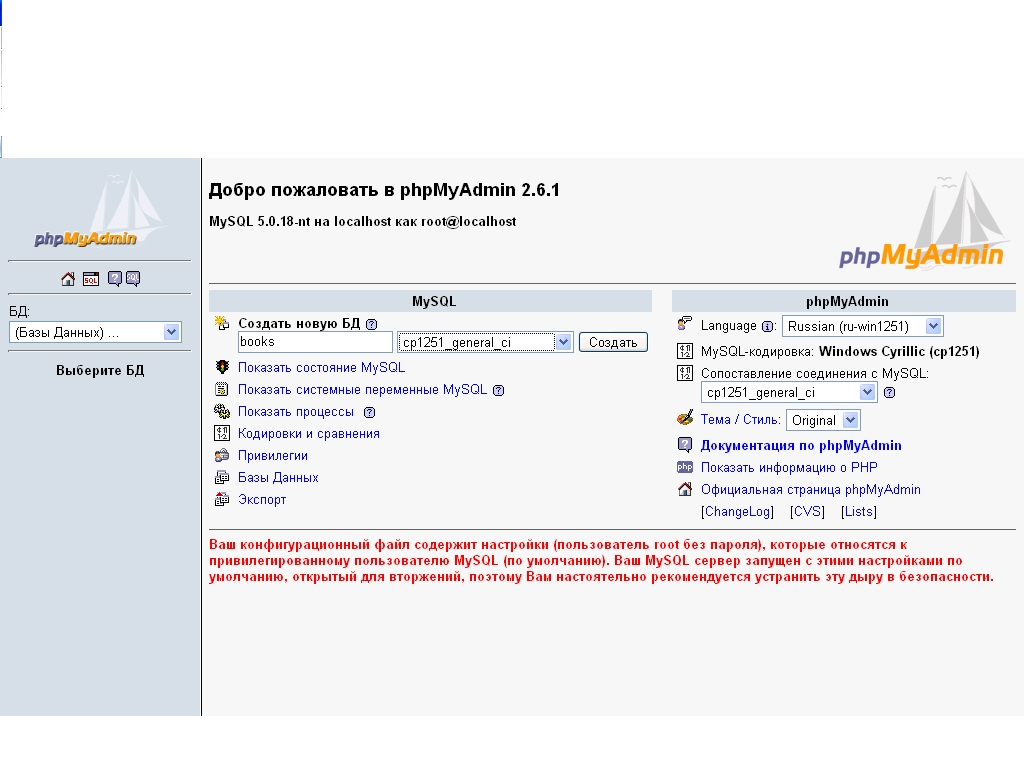This screenshot has height=768, width=1024.
Task: Open the CVS link
Action: point(807,511)
